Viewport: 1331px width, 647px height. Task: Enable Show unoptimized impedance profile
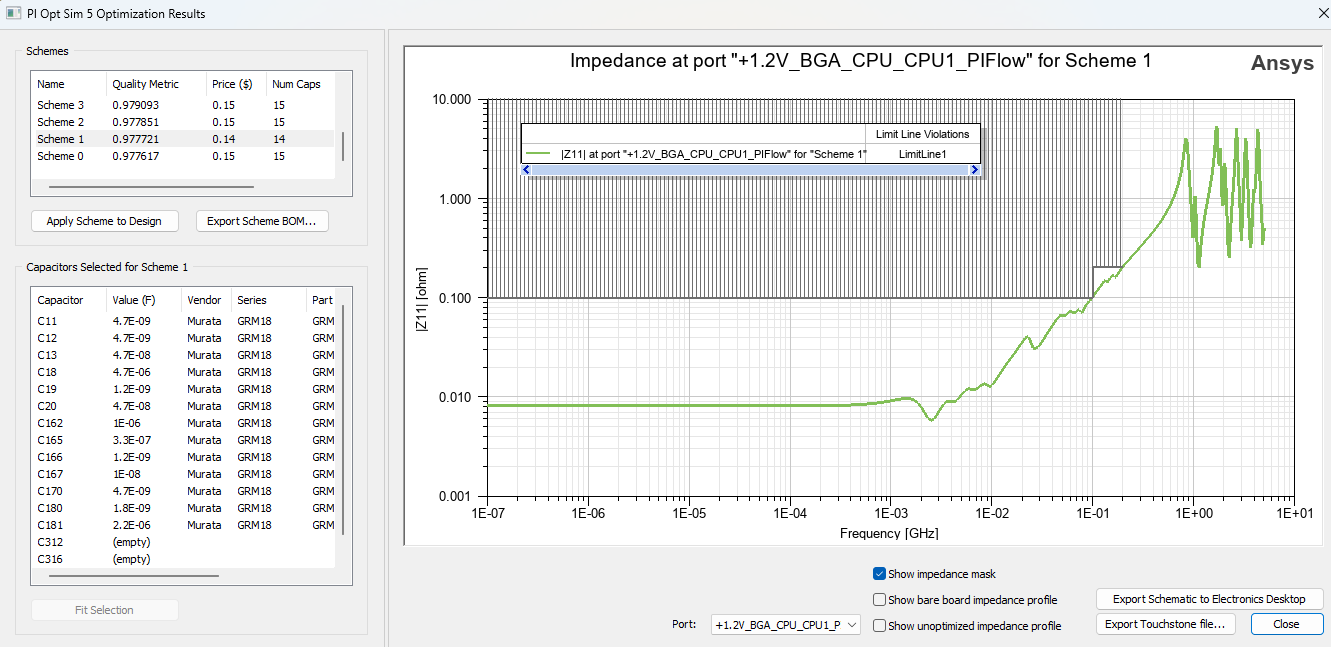880,626
